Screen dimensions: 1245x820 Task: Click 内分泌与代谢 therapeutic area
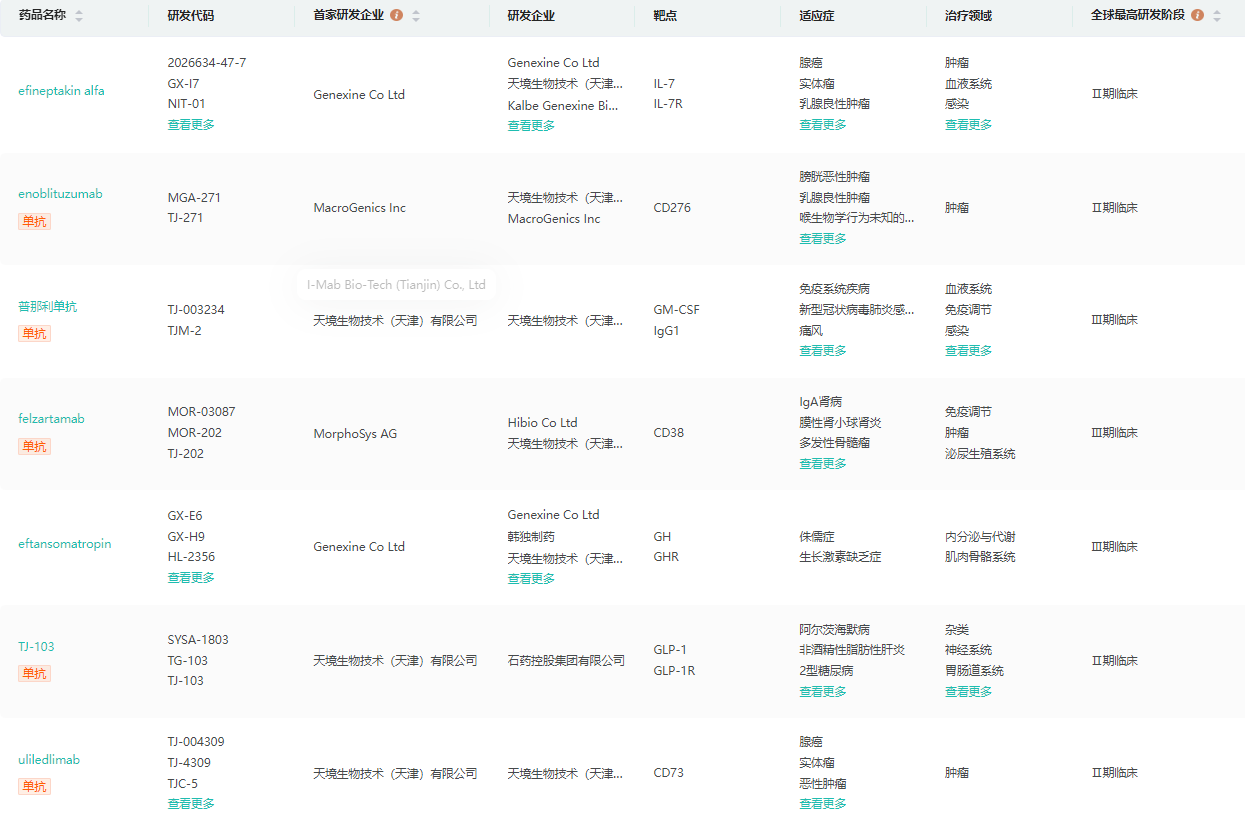(980, 537)
